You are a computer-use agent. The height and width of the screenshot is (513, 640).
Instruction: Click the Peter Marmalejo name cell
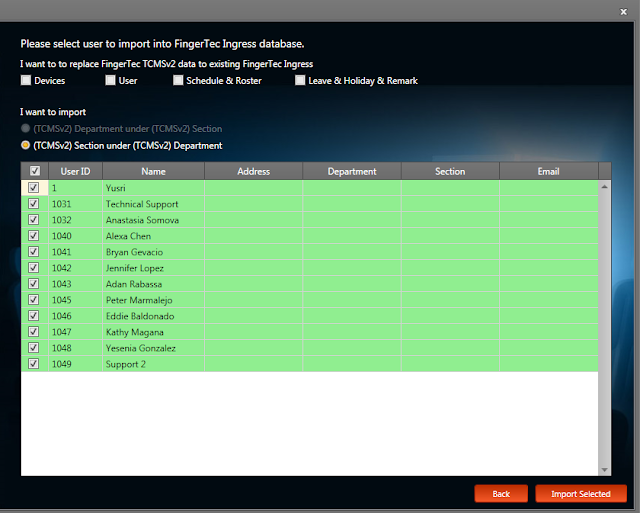click(153, 300)
